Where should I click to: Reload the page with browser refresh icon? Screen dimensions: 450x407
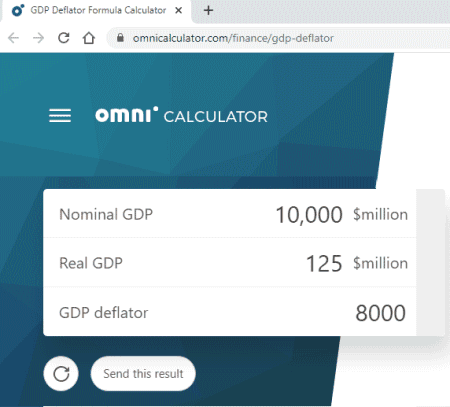click(64, 38)
